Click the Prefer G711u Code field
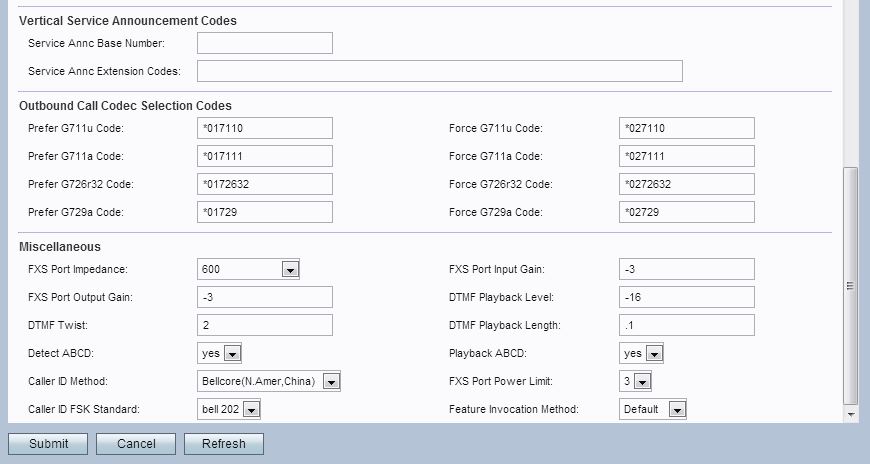This screenshot has height=464, width=870. [x=264, y=128]
